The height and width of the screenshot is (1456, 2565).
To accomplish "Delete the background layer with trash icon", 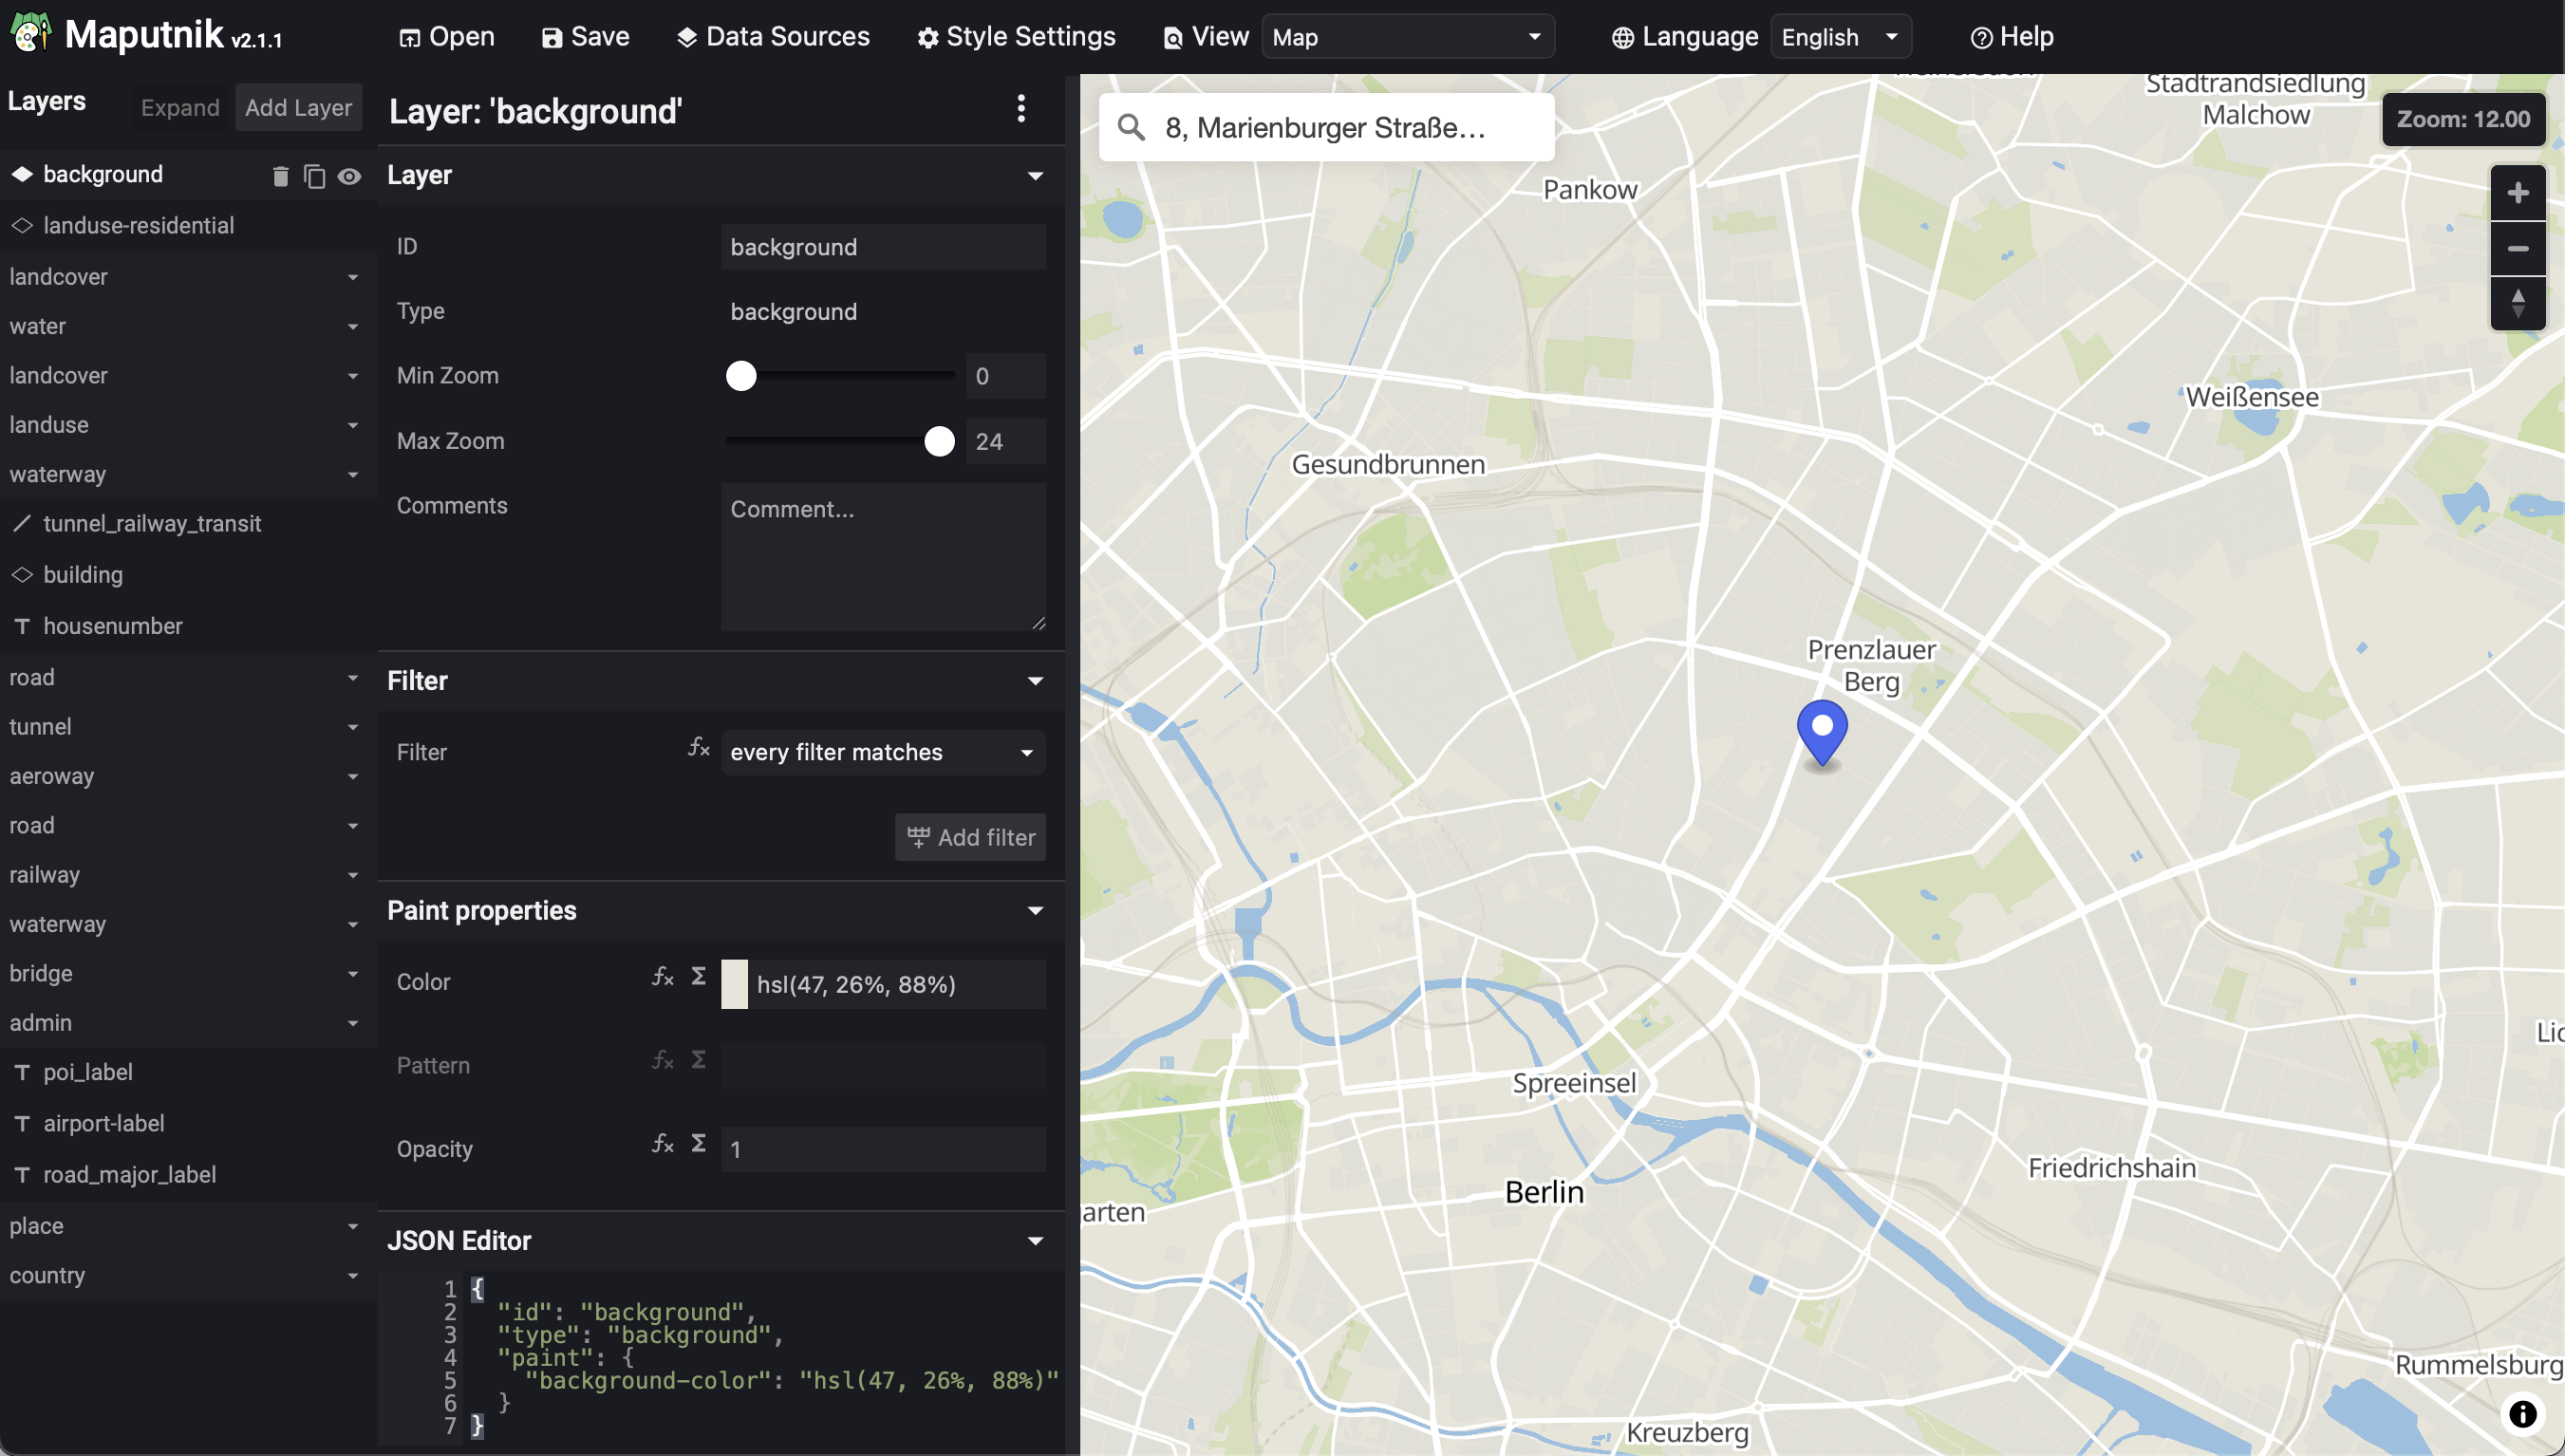I will tap(280, 176).
